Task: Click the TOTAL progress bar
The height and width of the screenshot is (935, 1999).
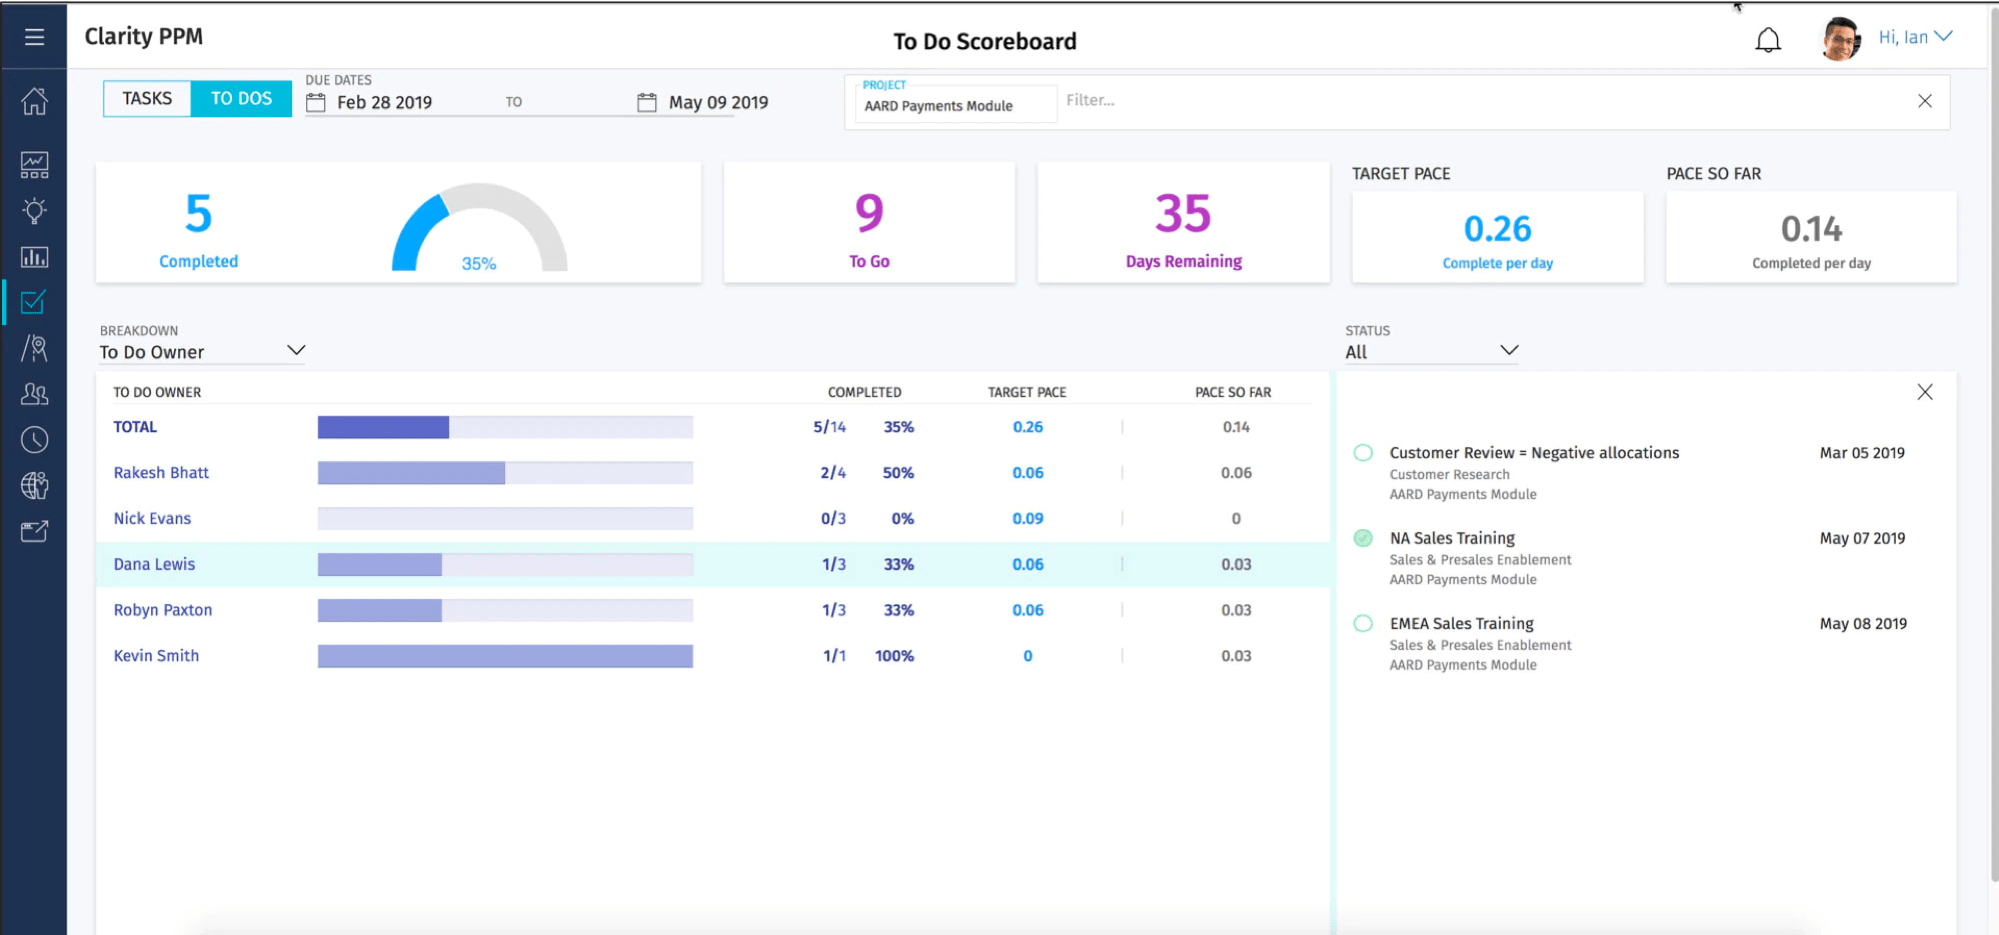Action: [x=505, y=427]
